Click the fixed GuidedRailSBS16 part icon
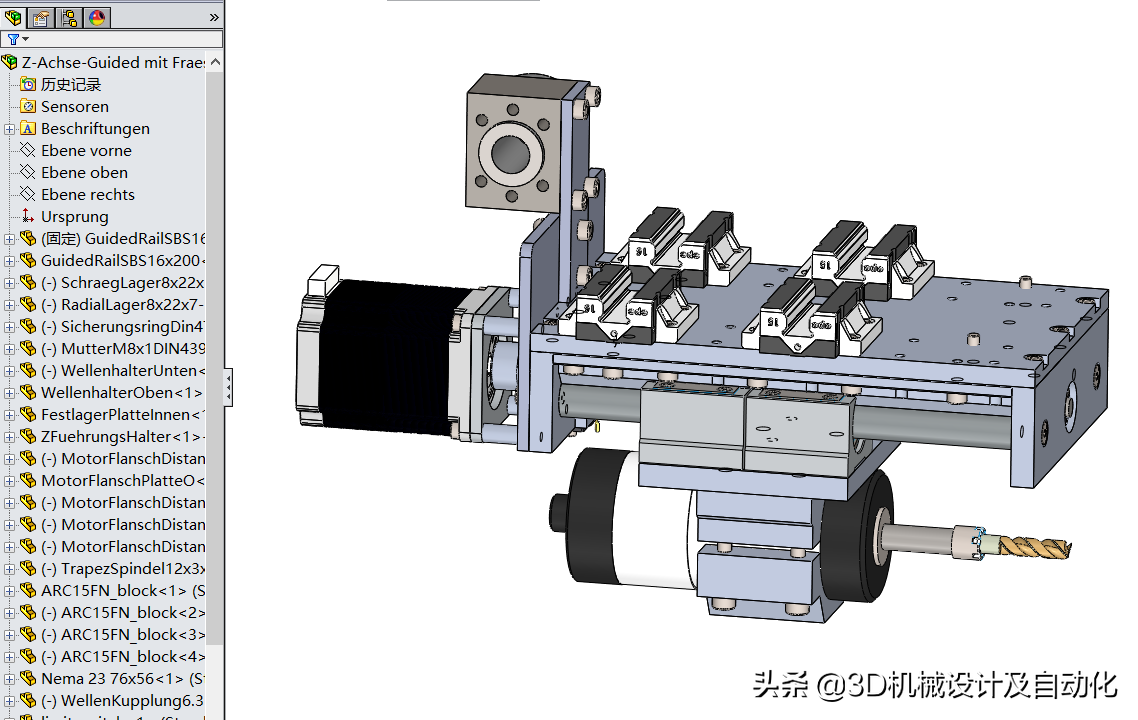The image size is (1138, 720). (x=28, y=238)
